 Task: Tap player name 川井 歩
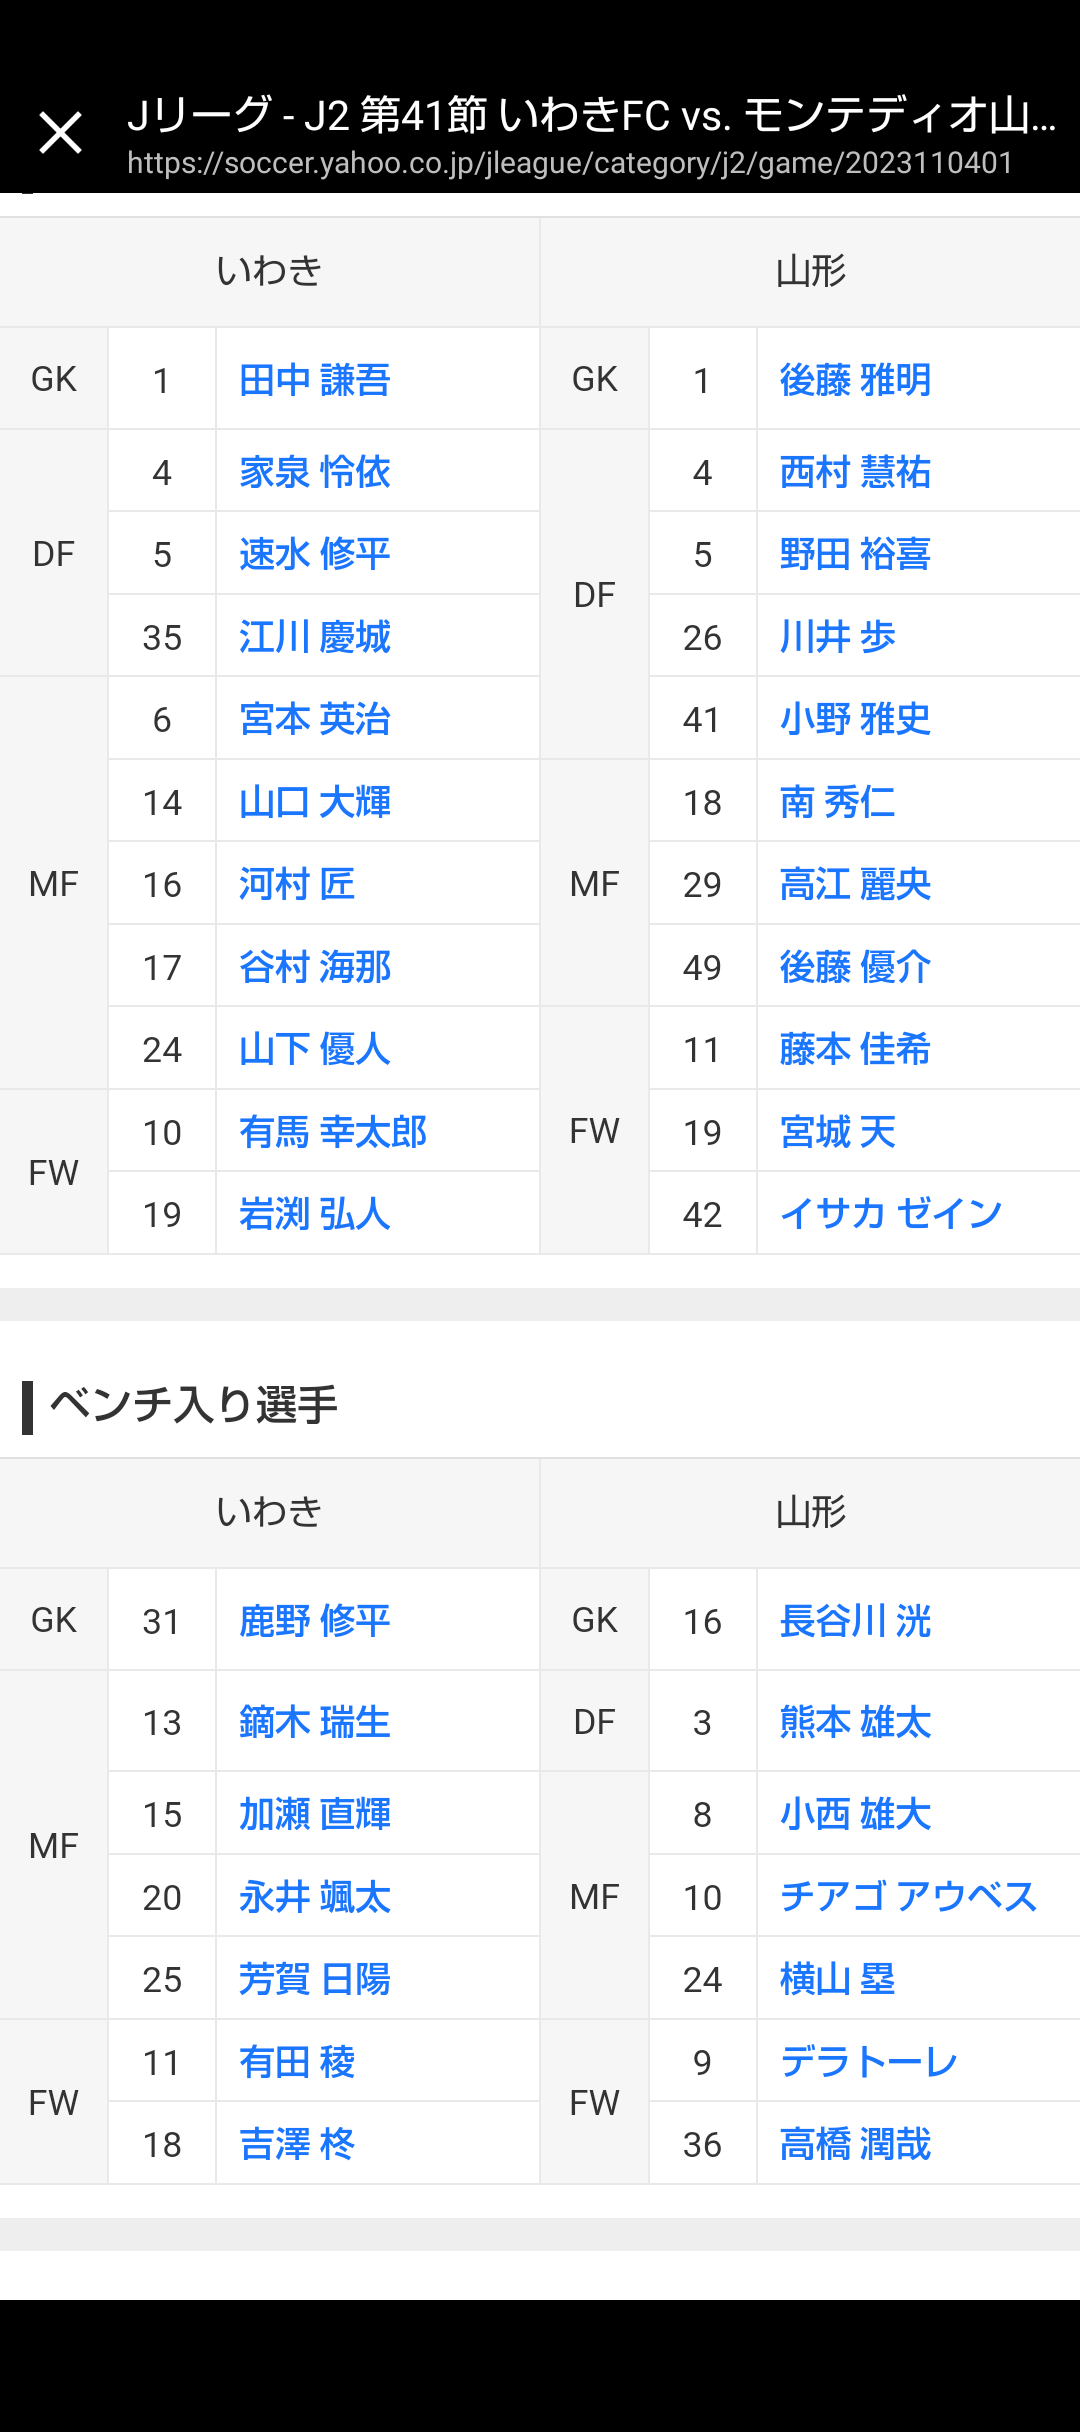coord(837,637)
